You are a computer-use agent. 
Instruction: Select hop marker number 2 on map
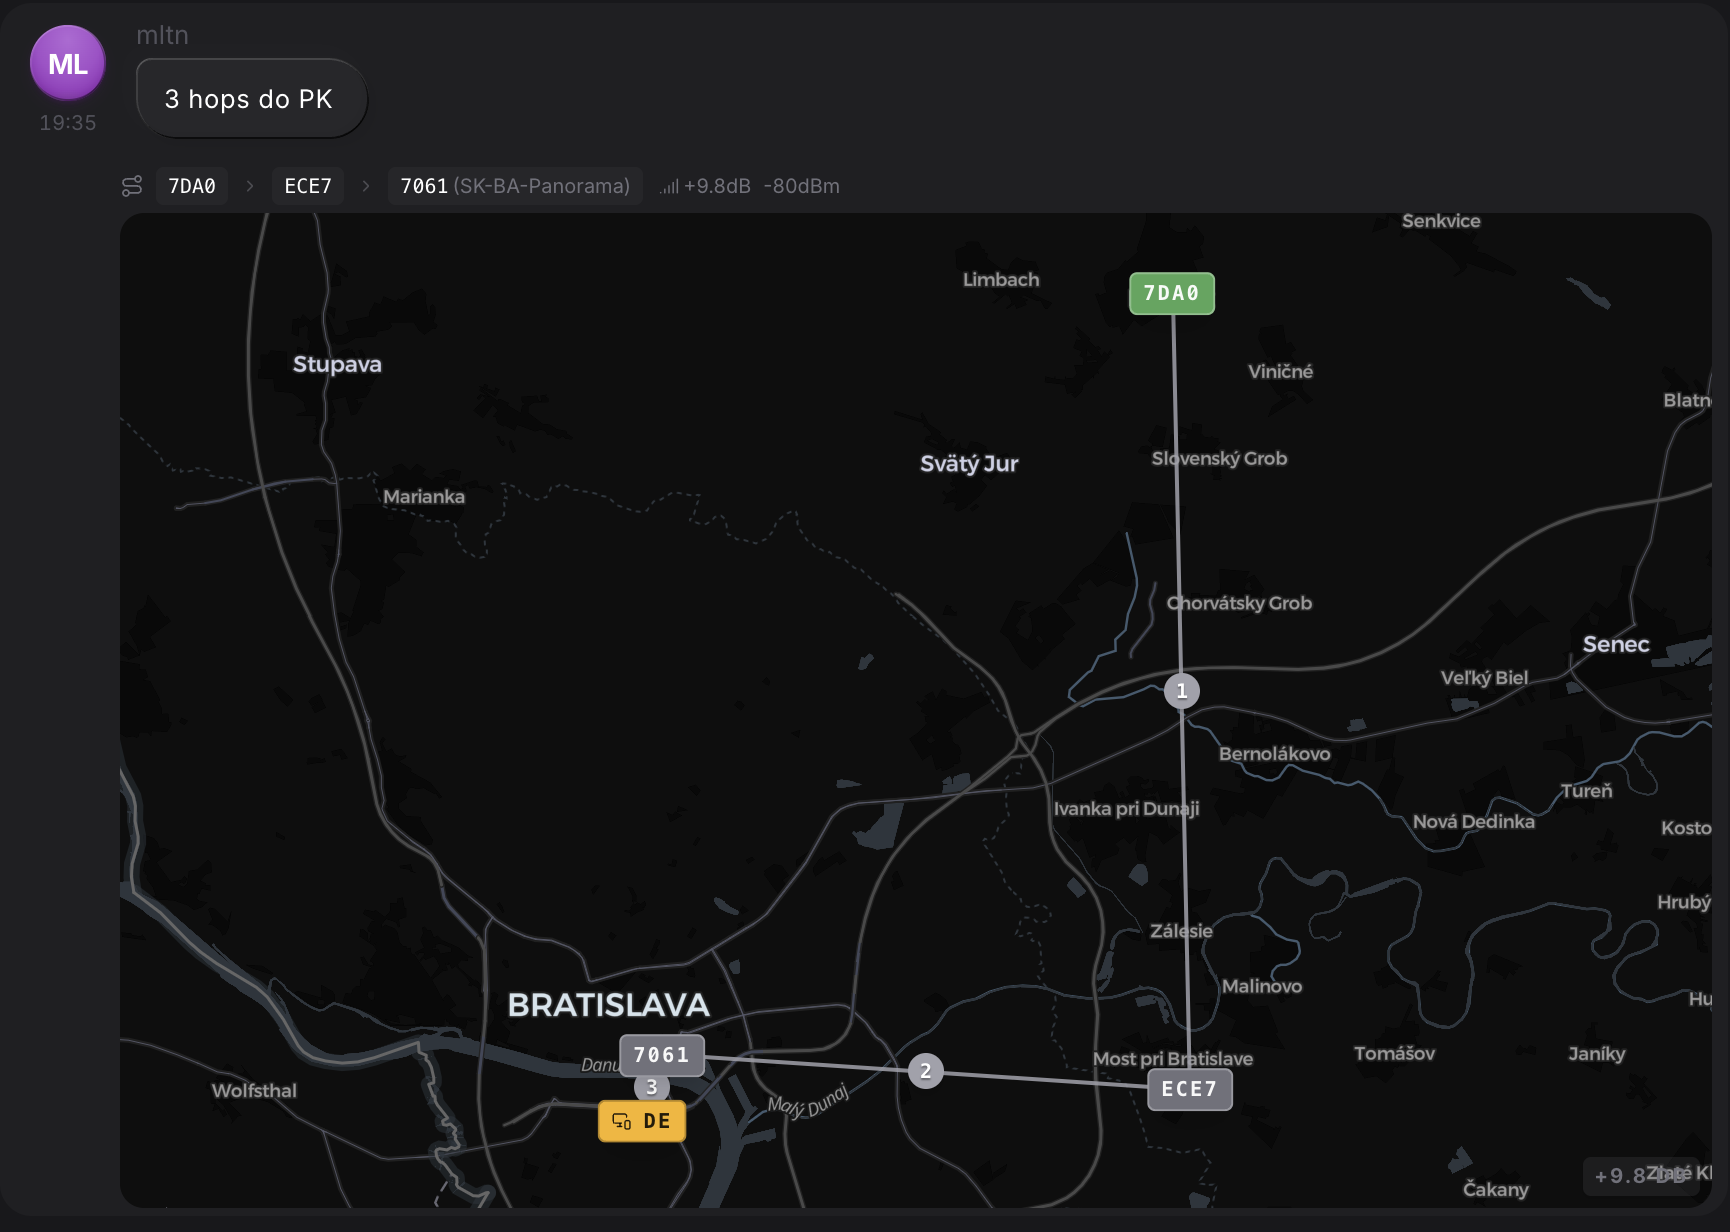(x=926, y=1071)
